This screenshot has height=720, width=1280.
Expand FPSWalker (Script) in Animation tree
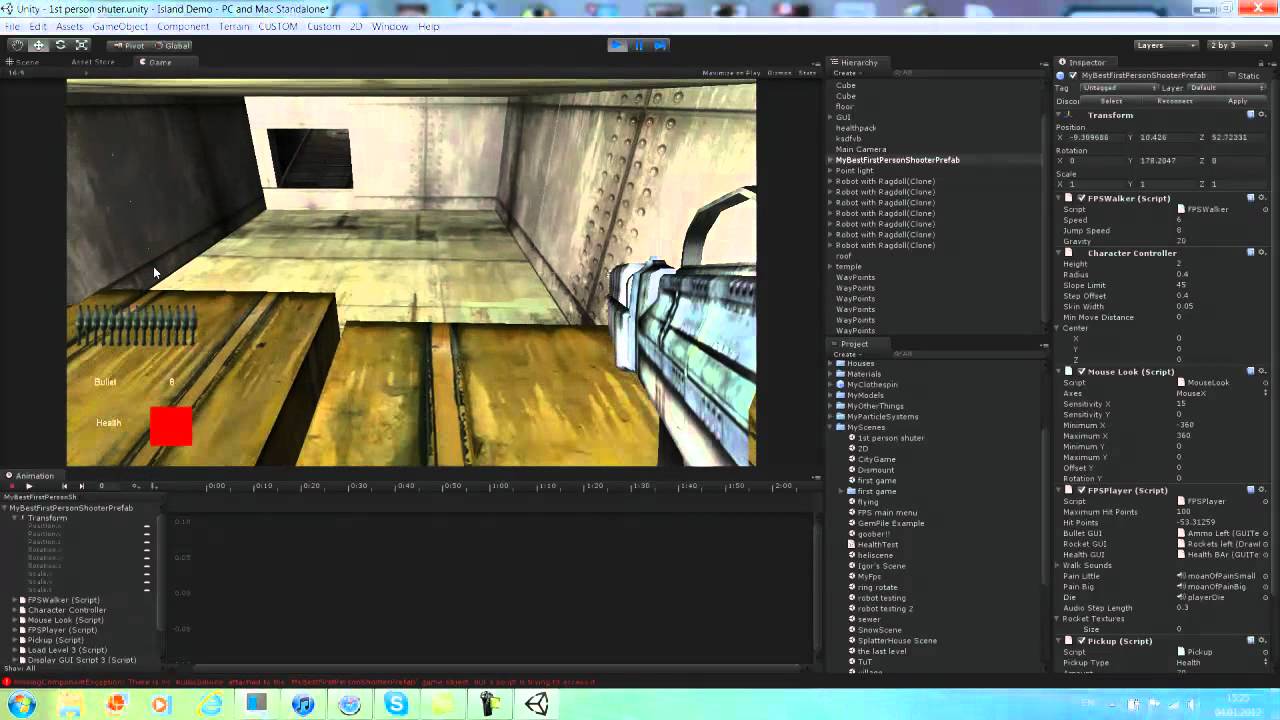coord(14,600)
